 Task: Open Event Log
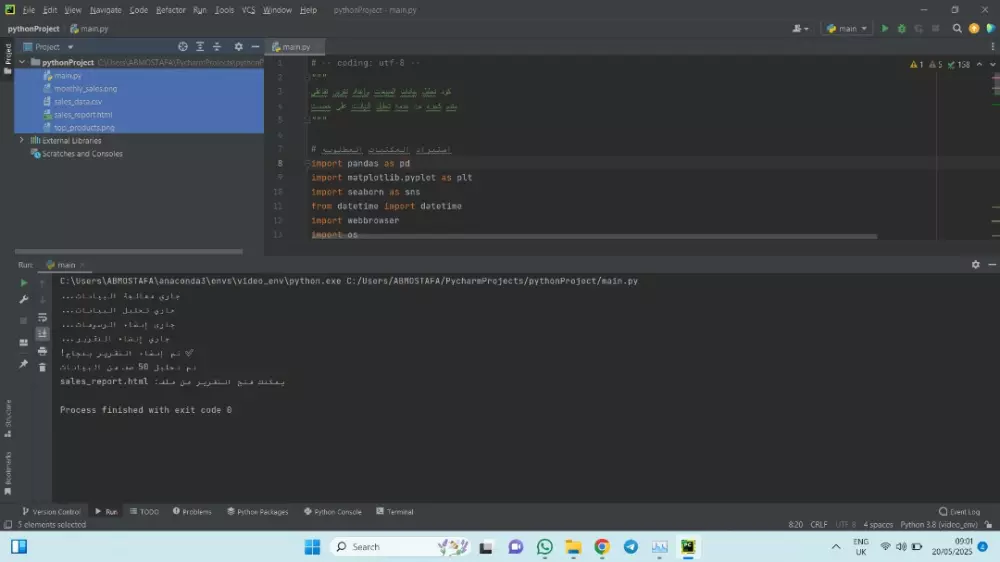tap(959, 512)
